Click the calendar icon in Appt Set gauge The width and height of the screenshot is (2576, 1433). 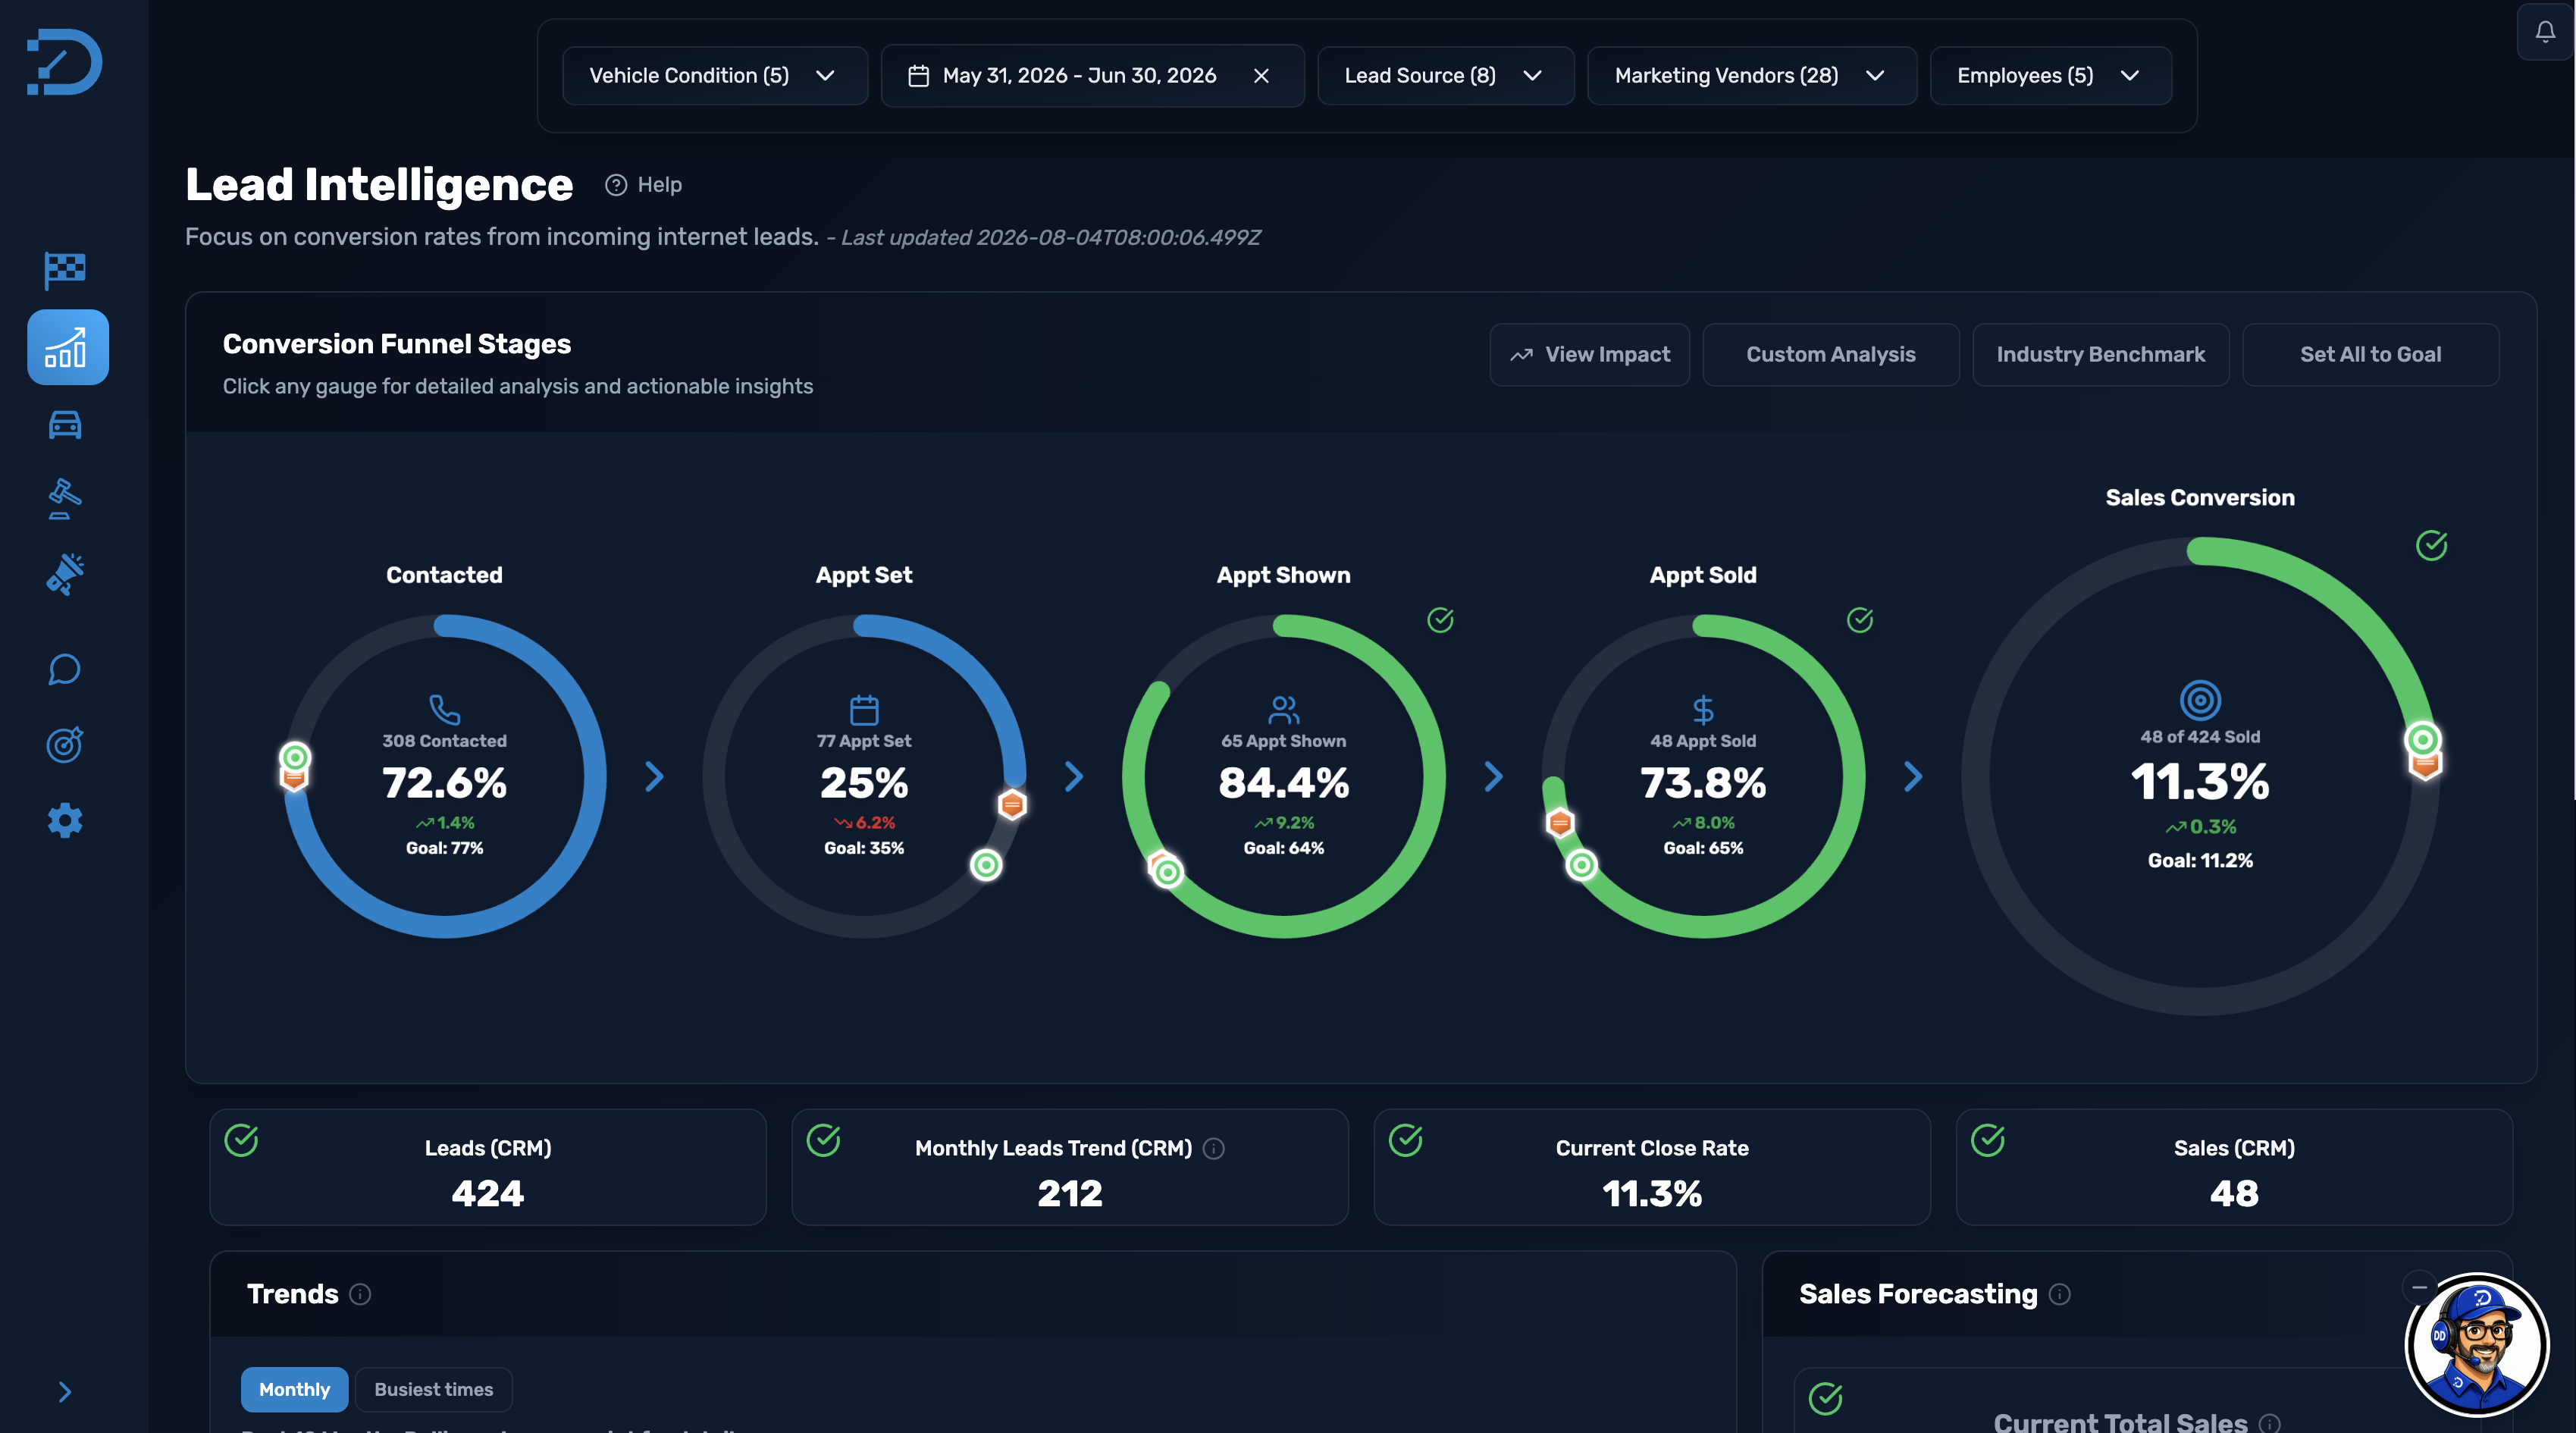864,709
